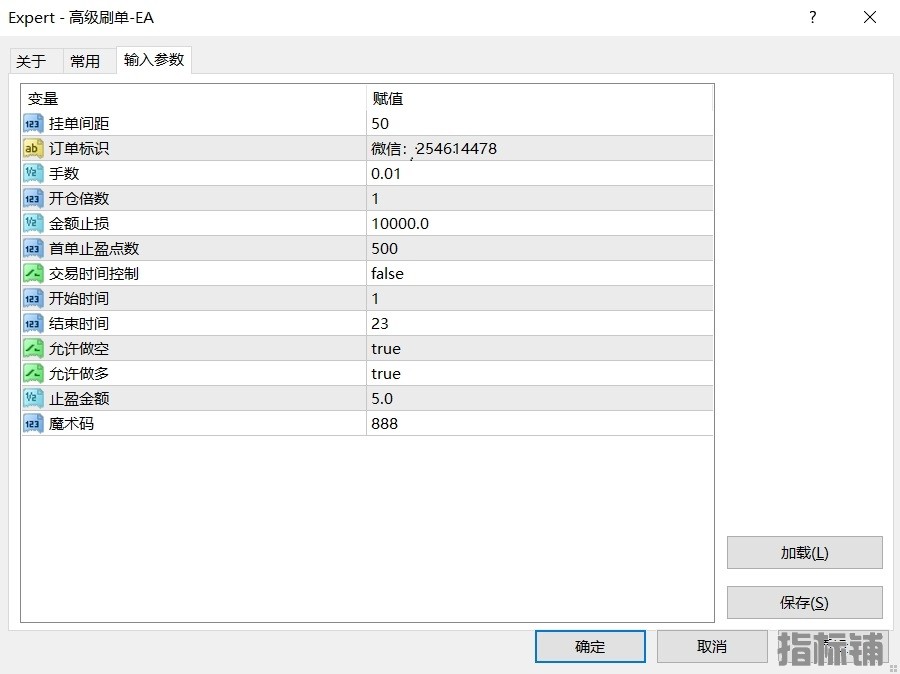900x674 pixels.
Task: Cancel with the 取消 button
Action: (712, 646)
